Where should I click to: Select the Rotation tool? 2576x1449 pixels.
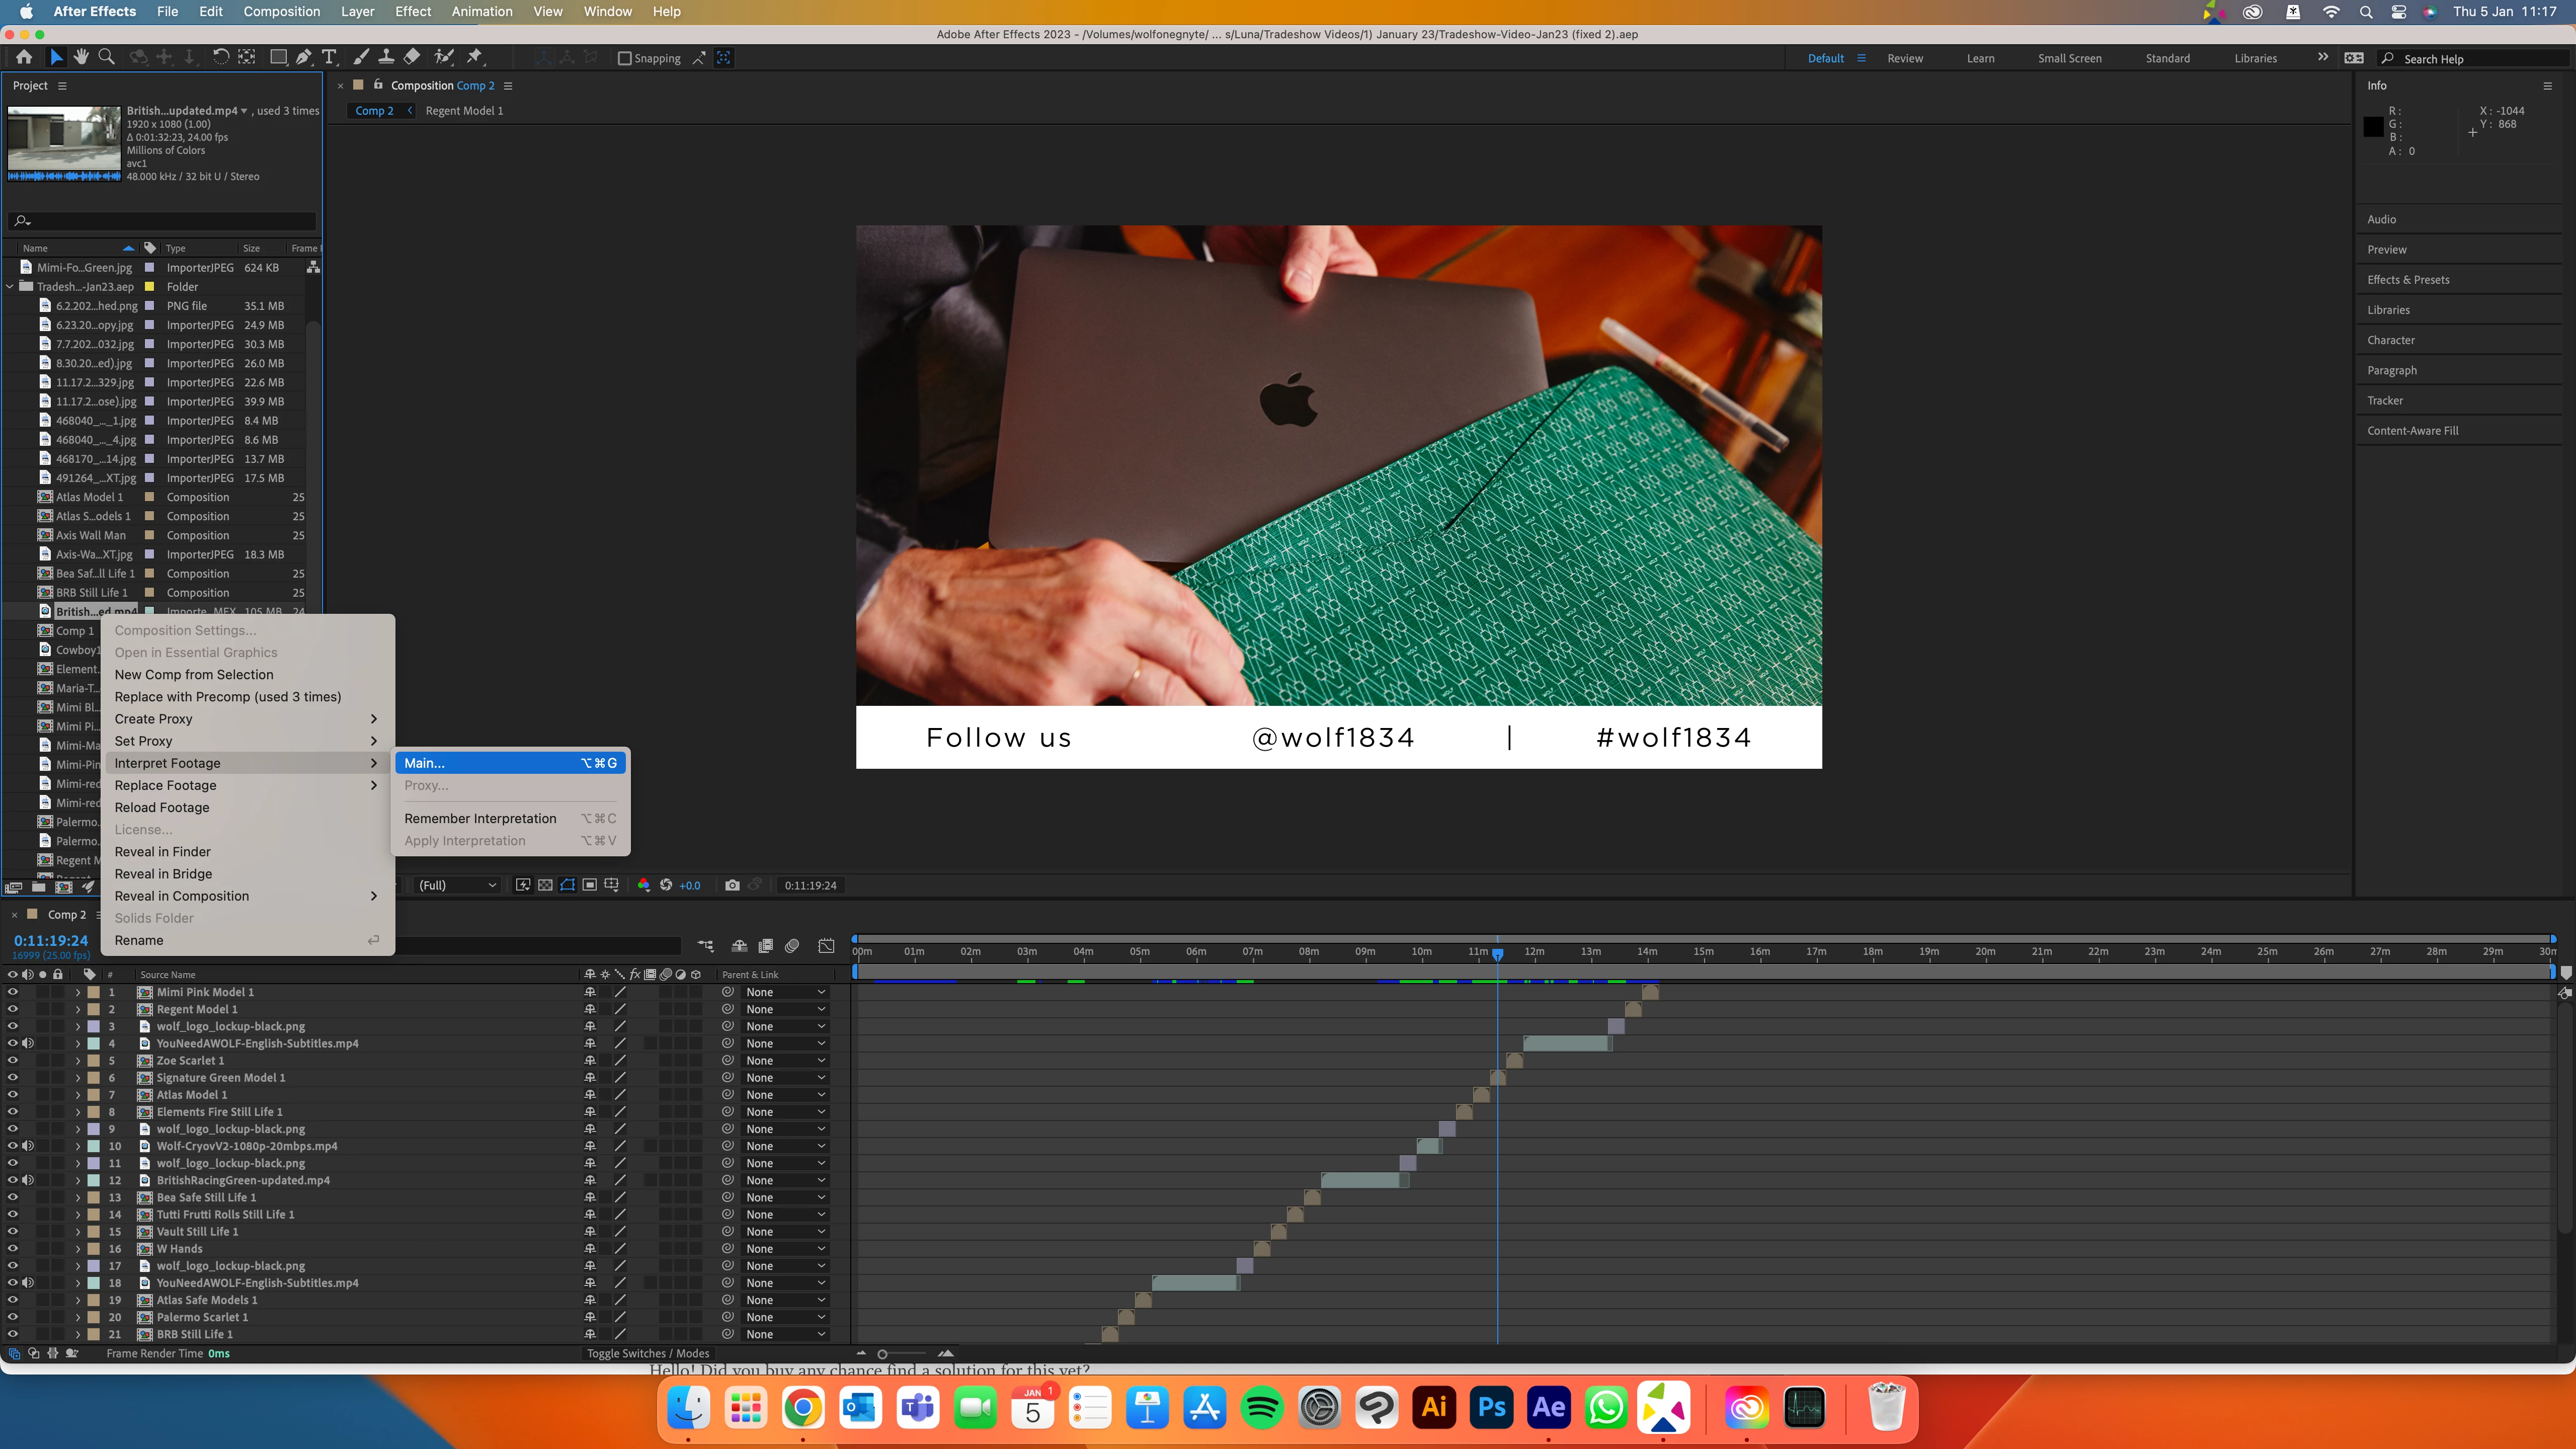(x=221, y=58)
